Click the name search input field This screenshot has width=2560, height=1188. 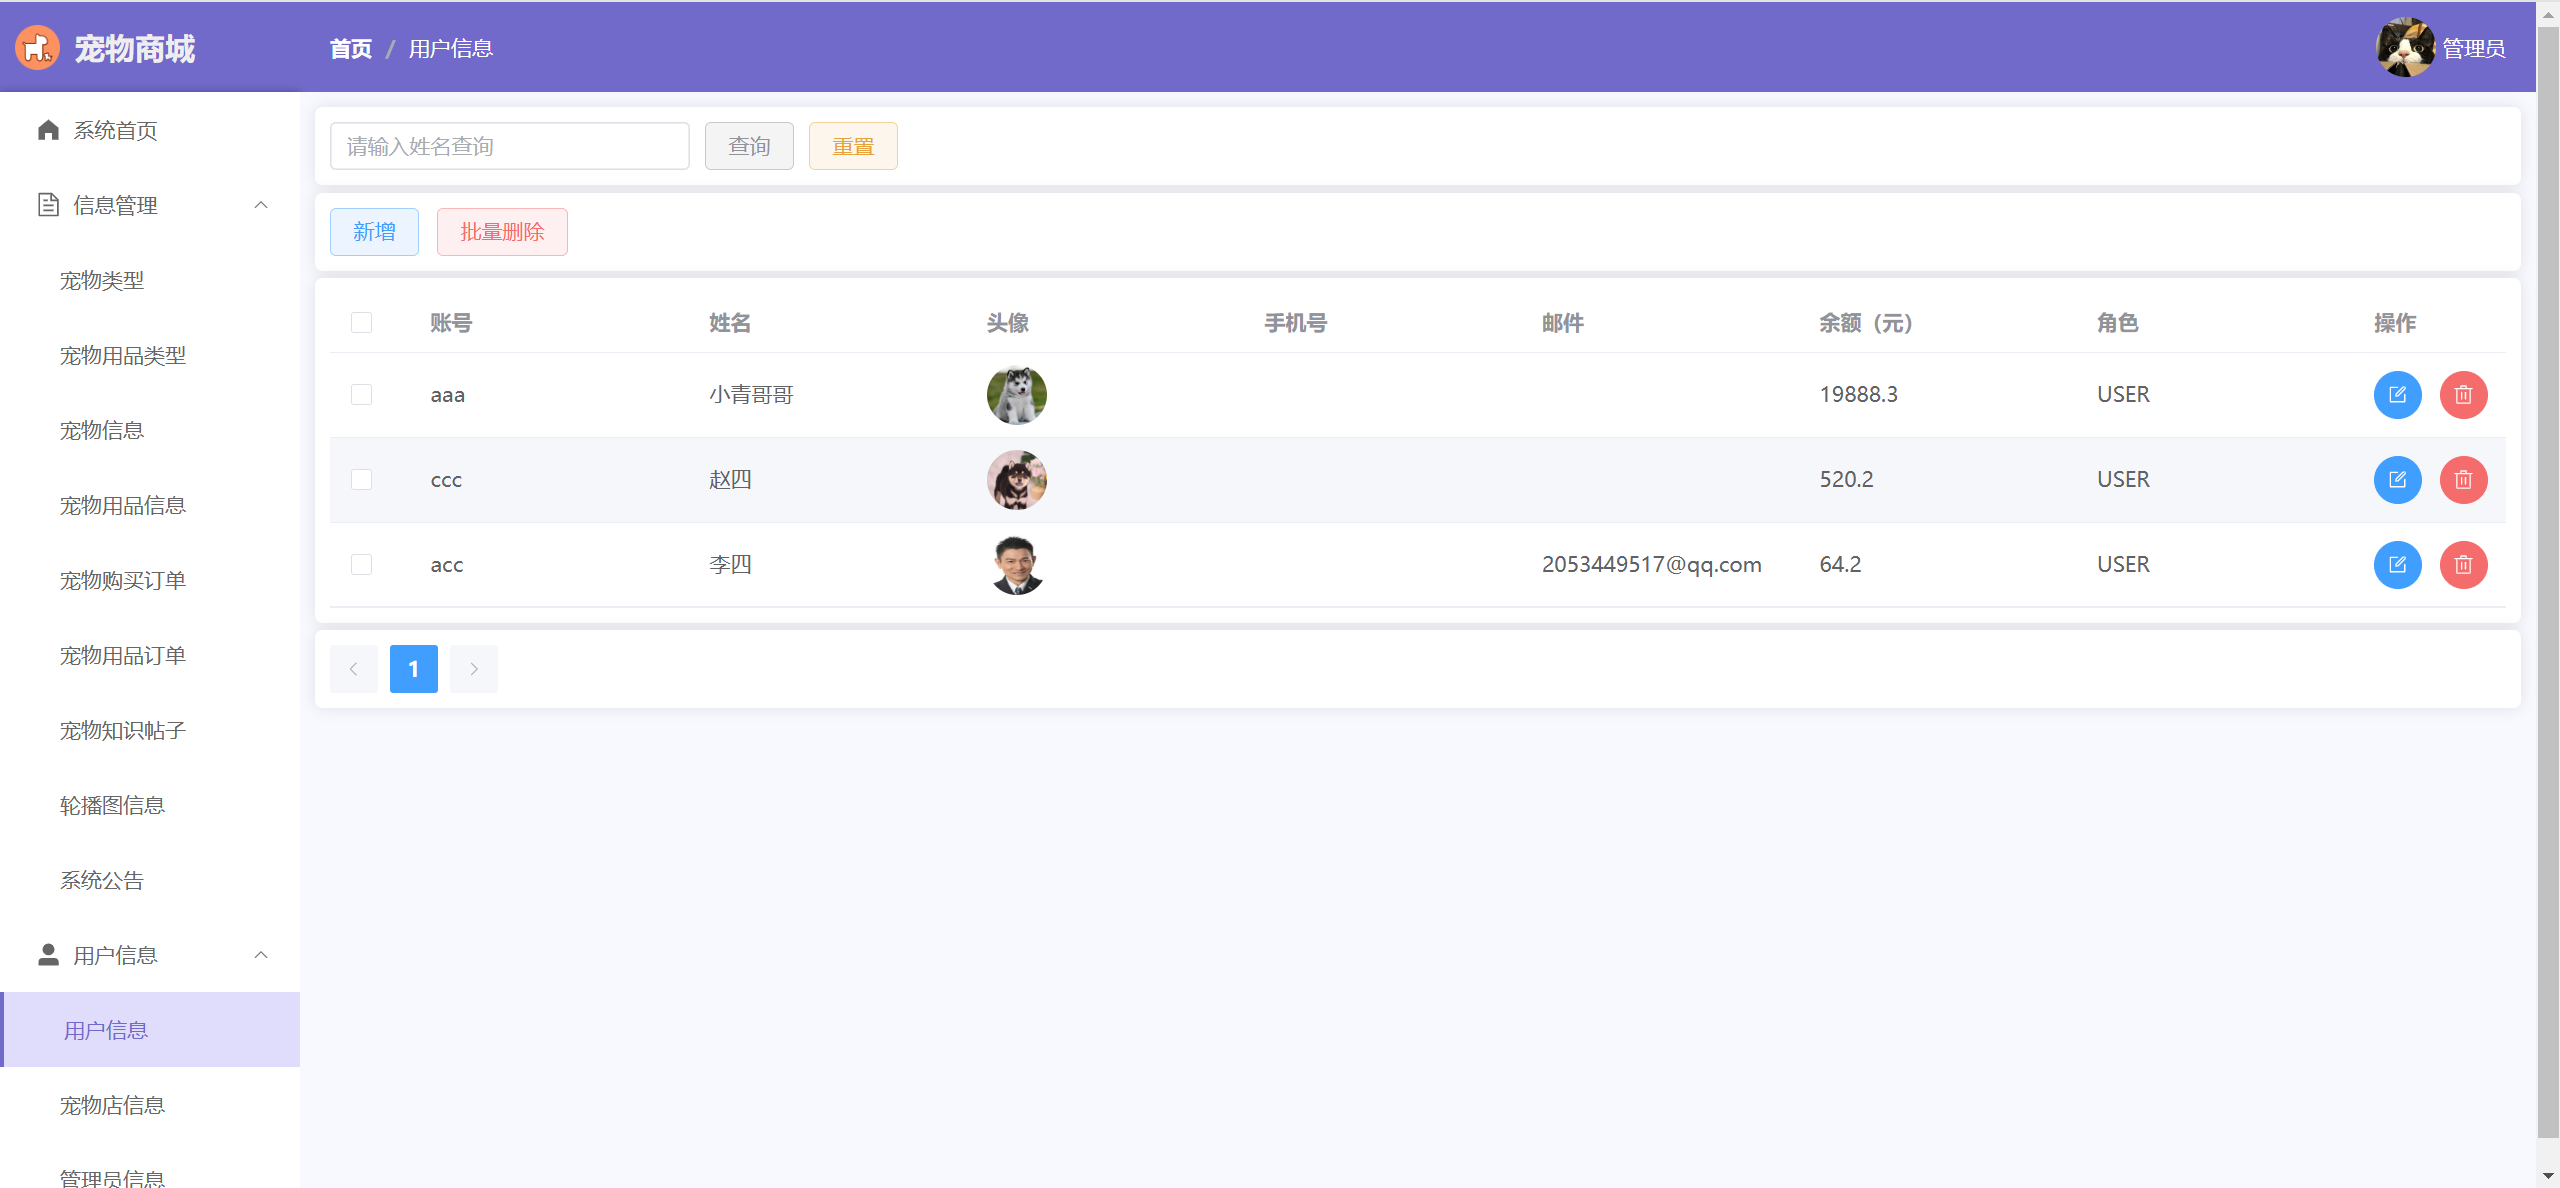click(509, 147)
